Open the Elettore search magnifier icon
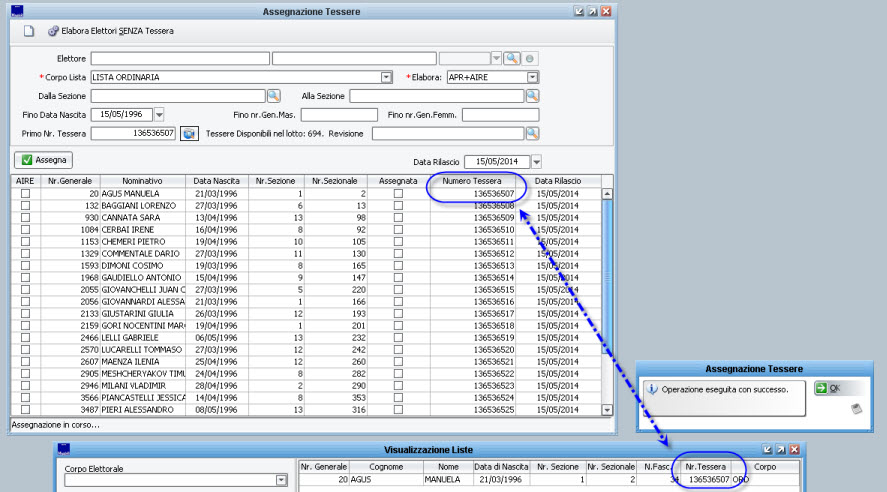Screen dimensions: 887x492 pyautogui.click(x=511, y=59)
